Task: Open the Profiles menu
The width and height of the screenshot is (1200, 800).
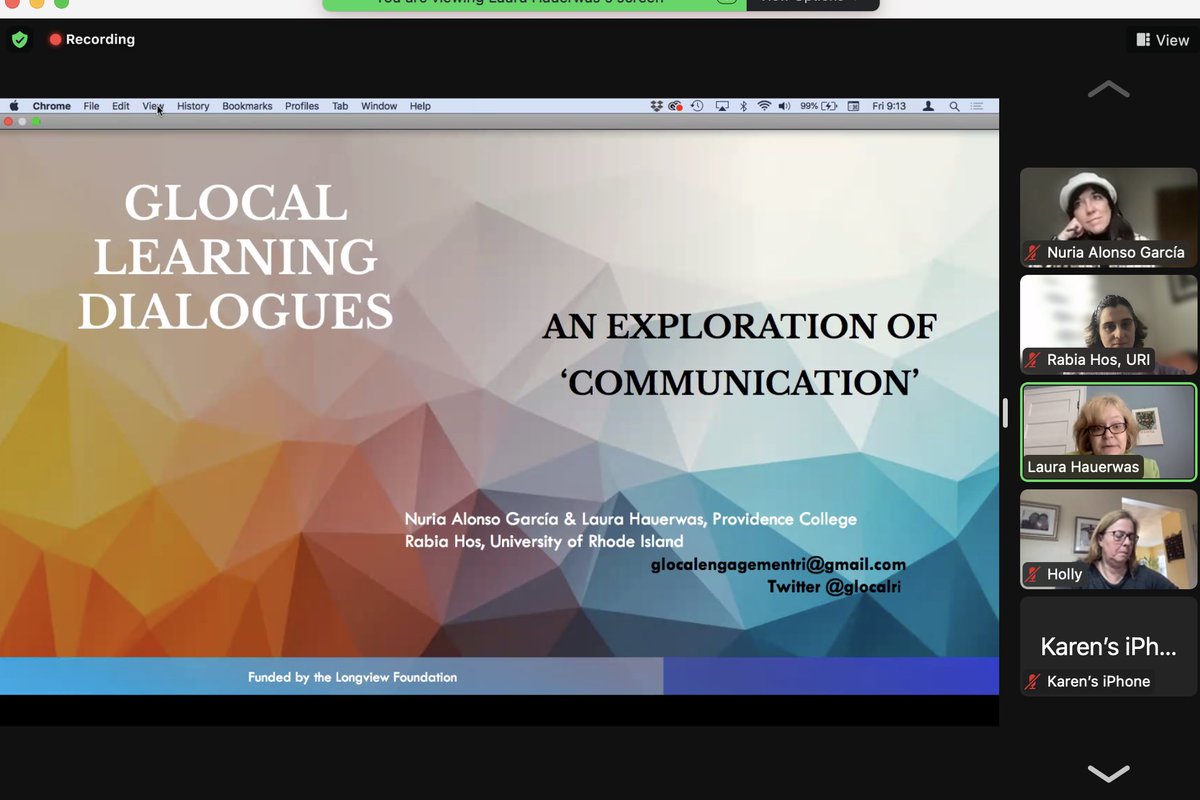Action: (302, 106)
